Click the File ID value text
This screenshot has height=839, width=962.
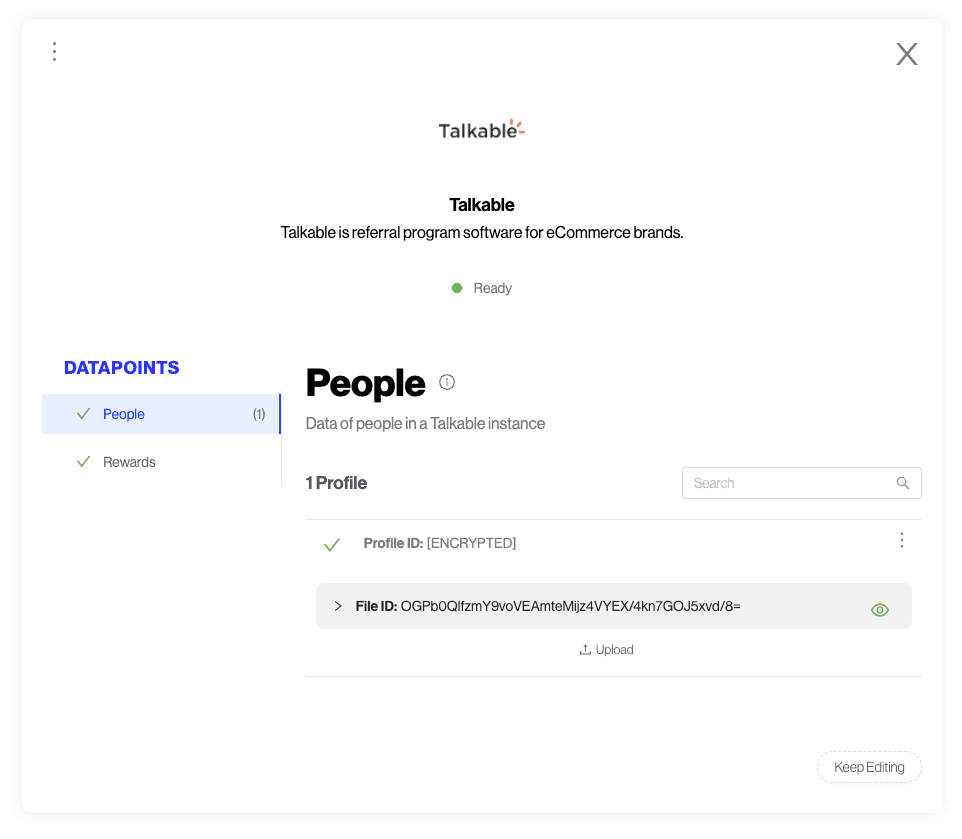pos(571,607)
